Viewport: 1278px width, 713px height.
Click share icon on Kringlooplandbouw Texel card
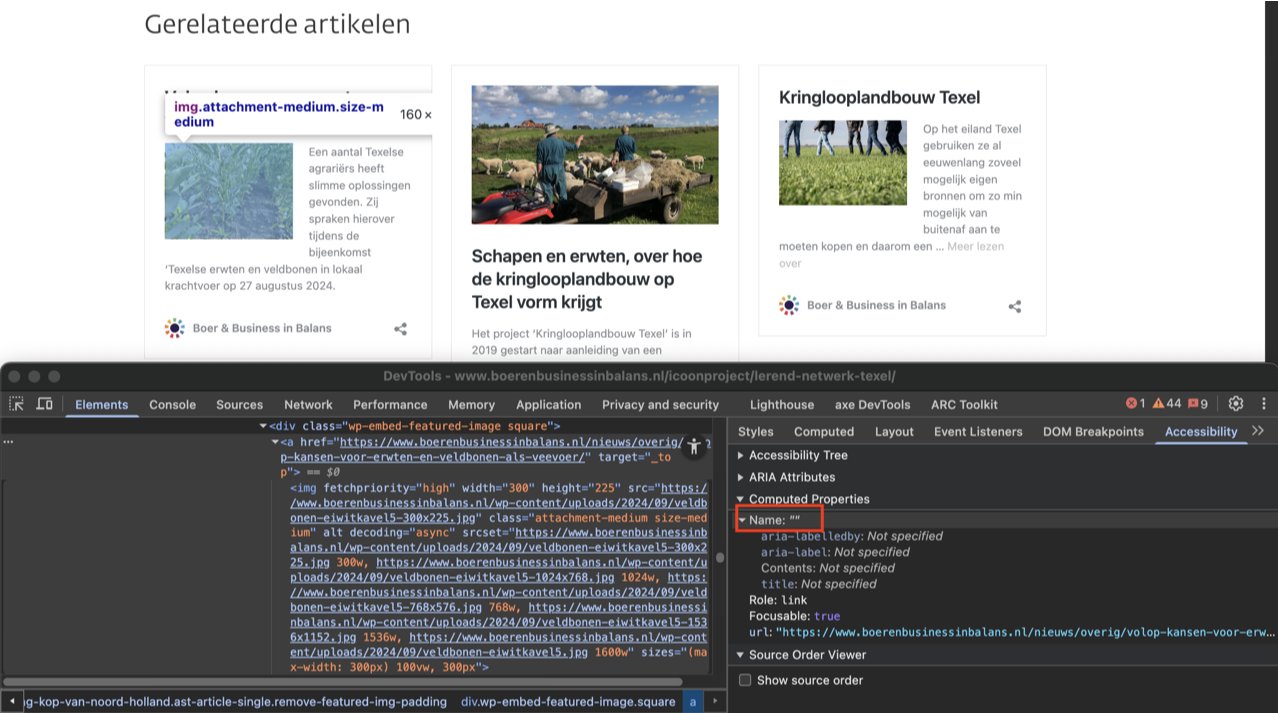click(x=1015, y=306)
